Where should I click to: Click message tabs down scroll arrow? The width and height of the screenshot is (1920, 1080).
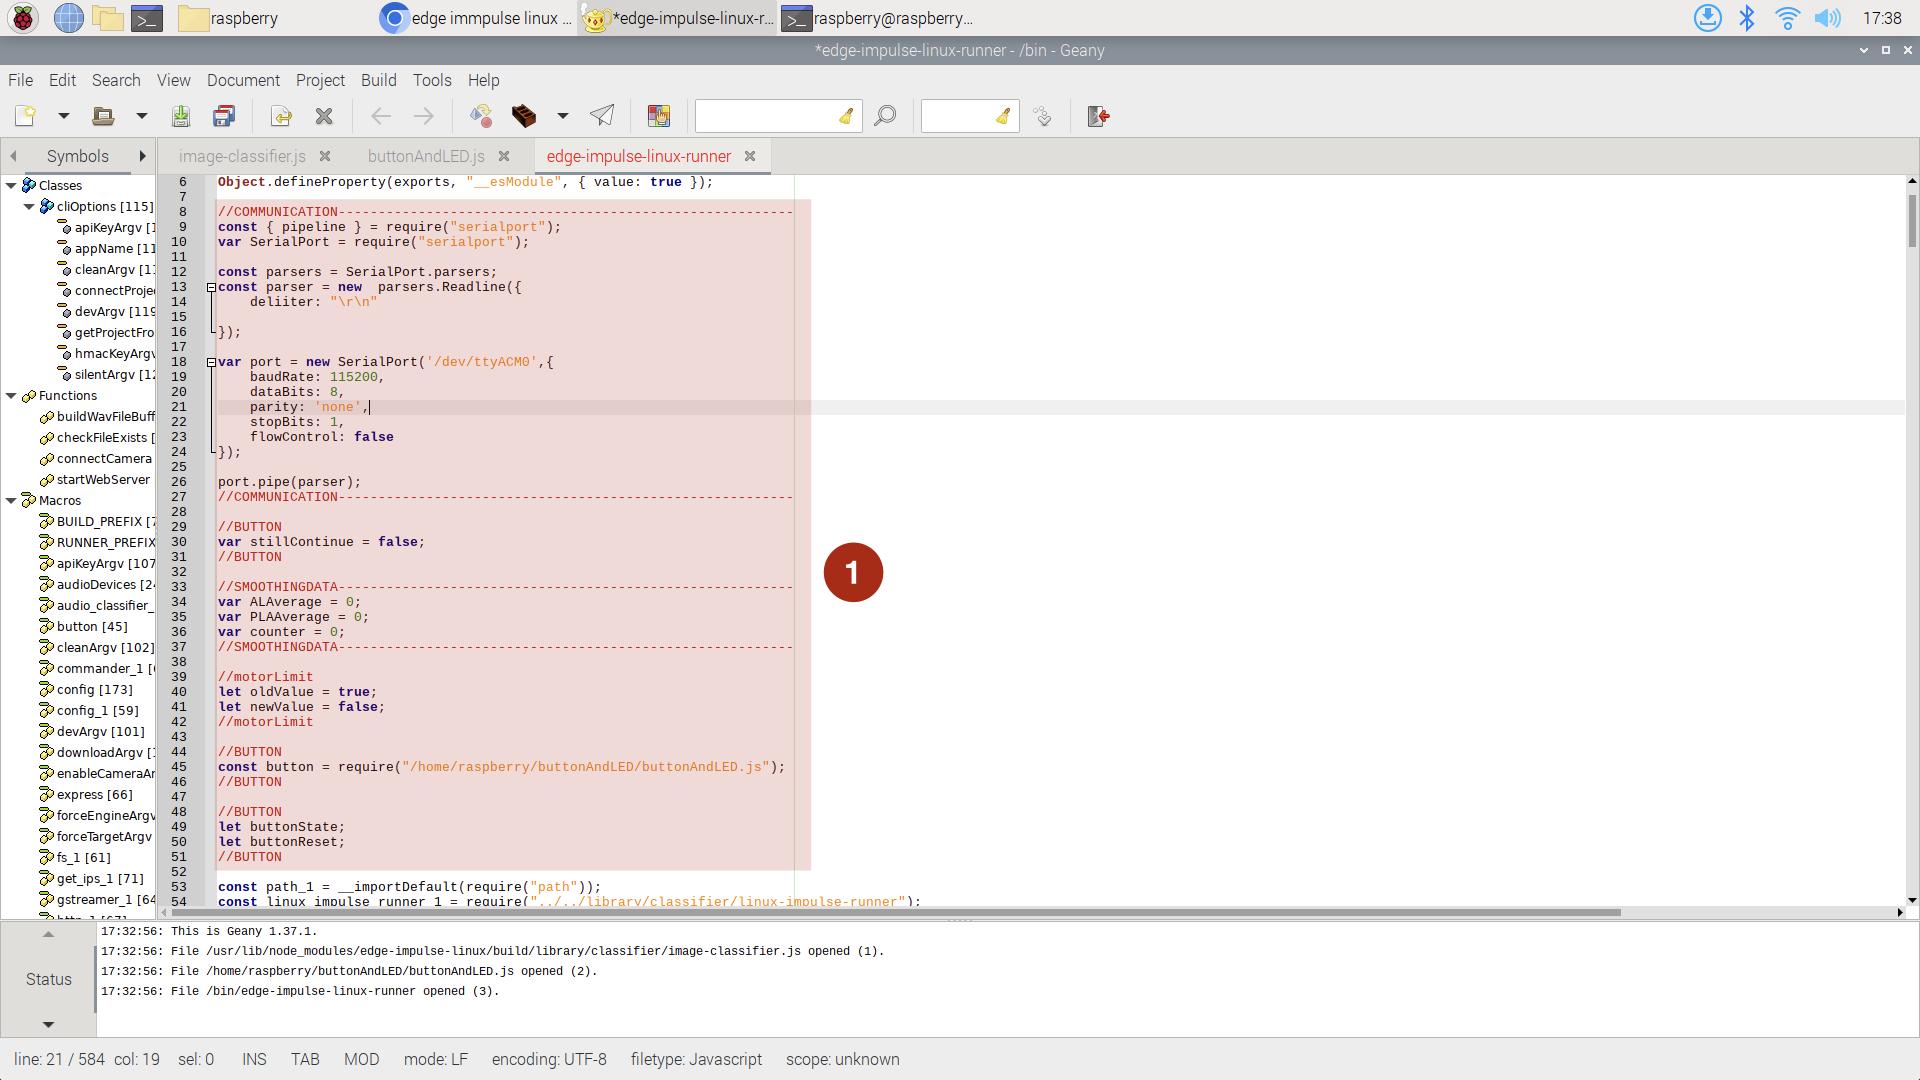[48, 1024]
